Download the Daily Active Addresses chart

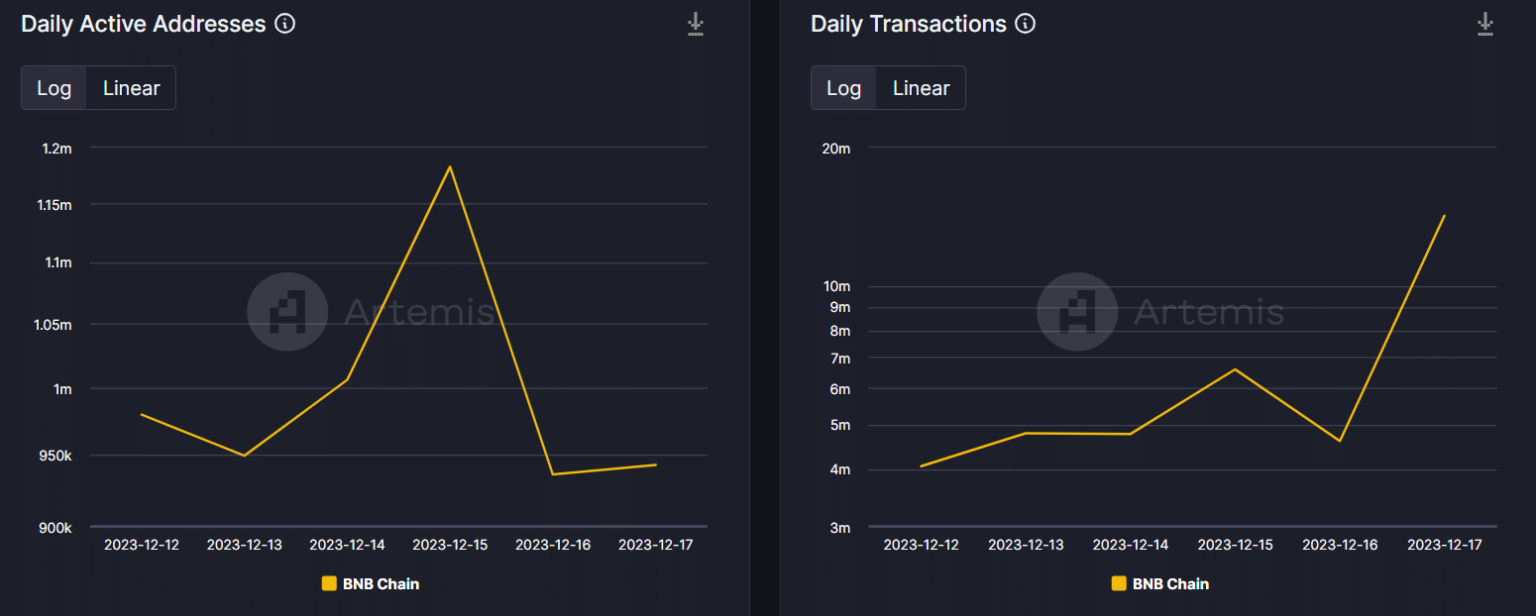[696, 24]
